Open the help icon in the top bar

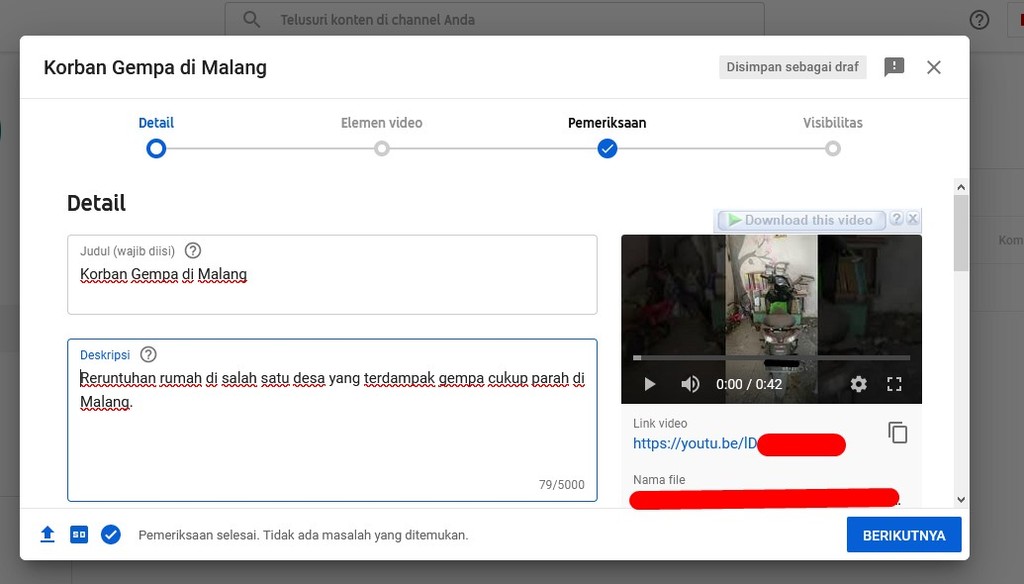click(x=979, y=20)
